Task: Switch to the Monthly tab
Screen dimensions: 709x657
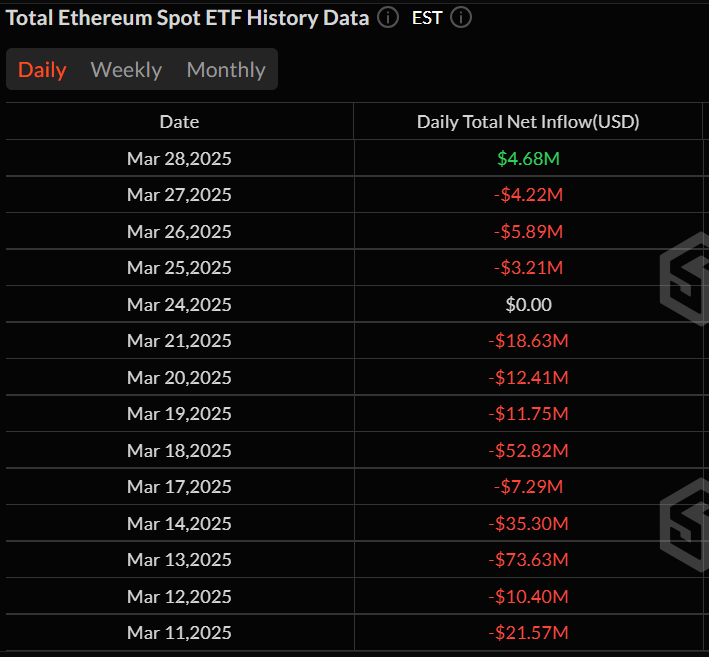Action: point(226,70)
